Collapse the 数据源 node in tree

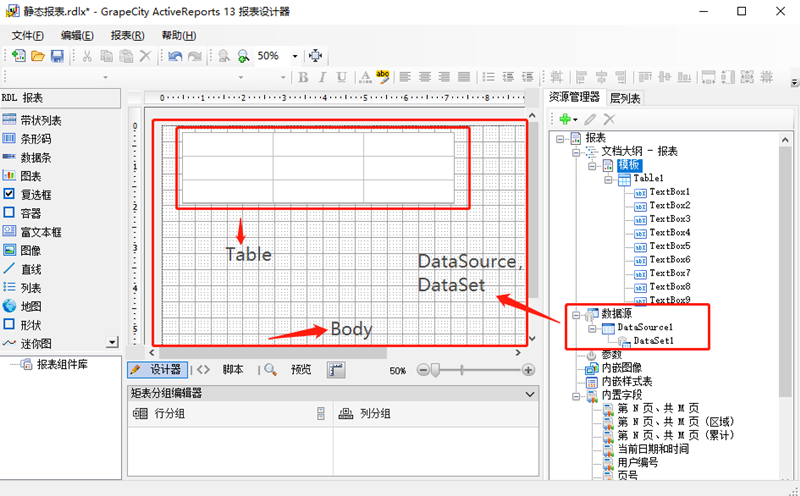point(576,313)
